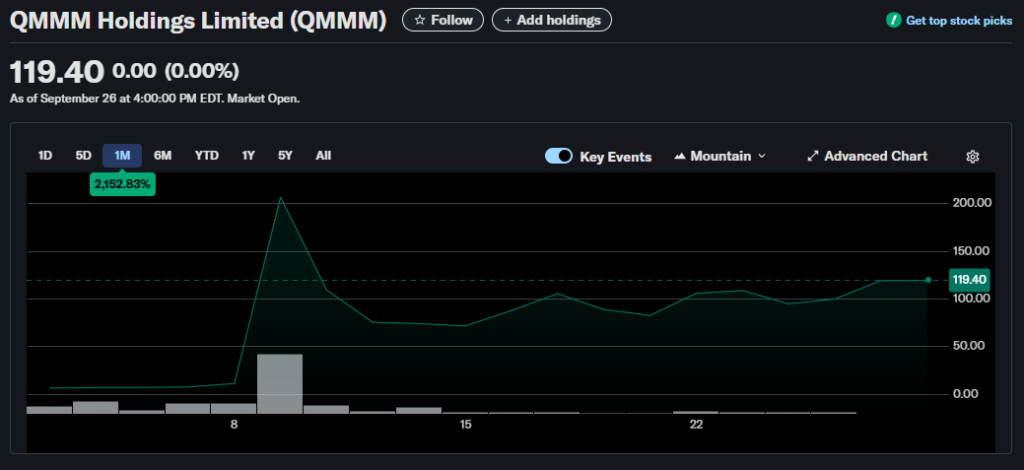1024x470 pixels.
Task: Show the 5Y price range
Action: (285, 155)
